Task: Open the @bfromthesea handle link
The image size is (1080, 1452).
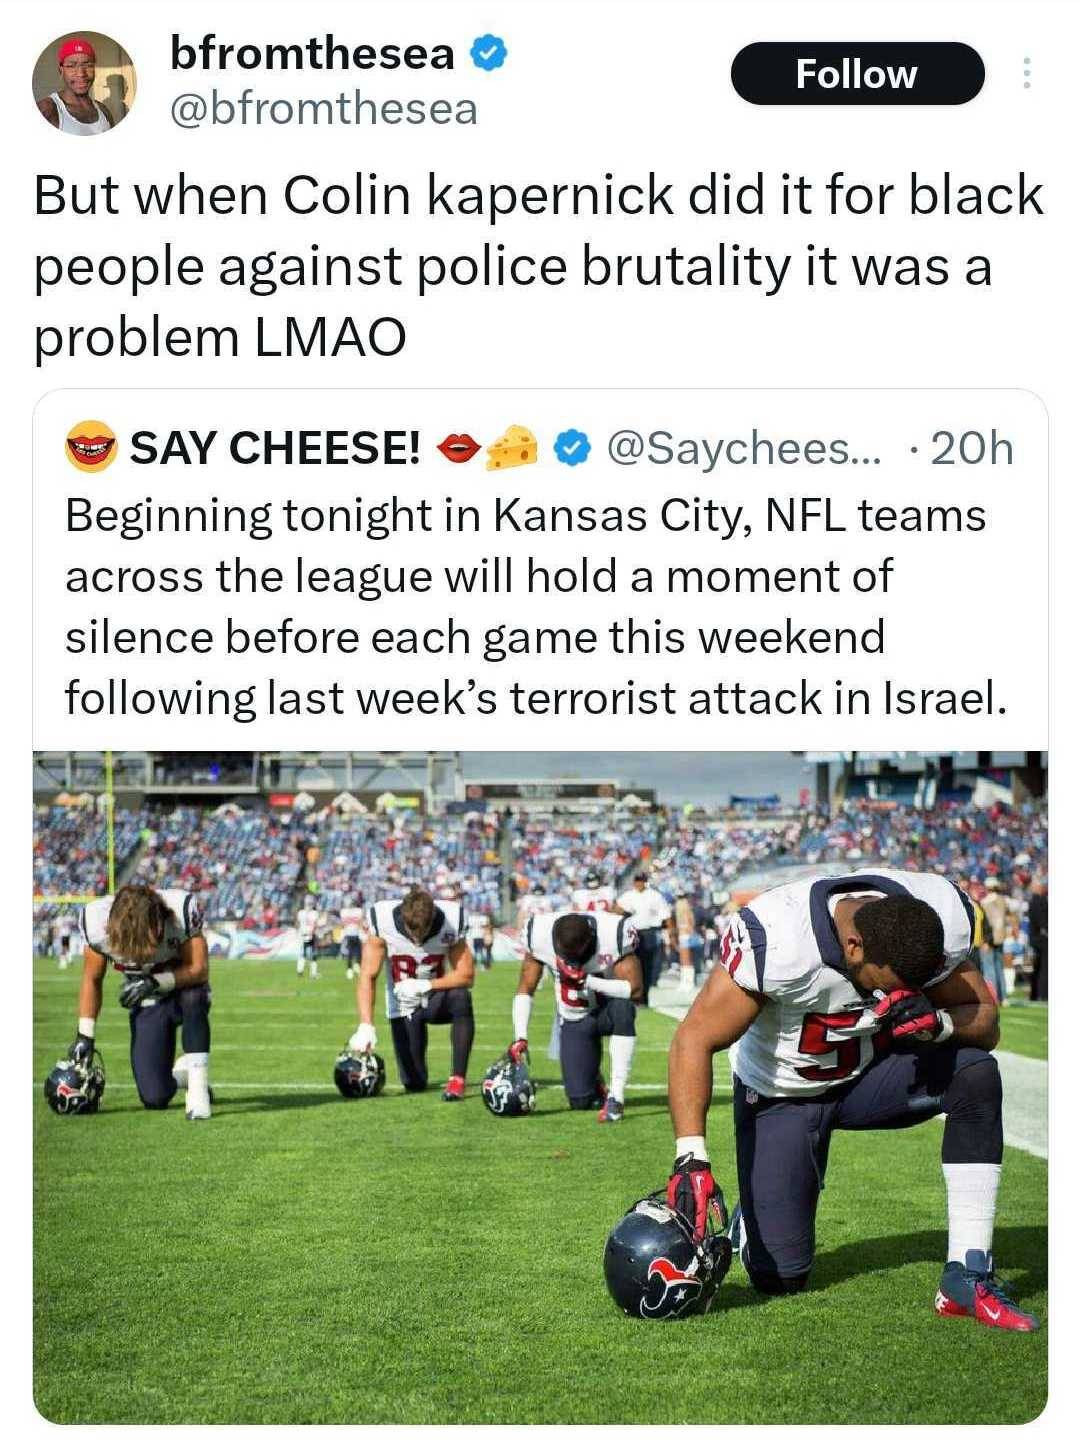Action: pos(324,109)
